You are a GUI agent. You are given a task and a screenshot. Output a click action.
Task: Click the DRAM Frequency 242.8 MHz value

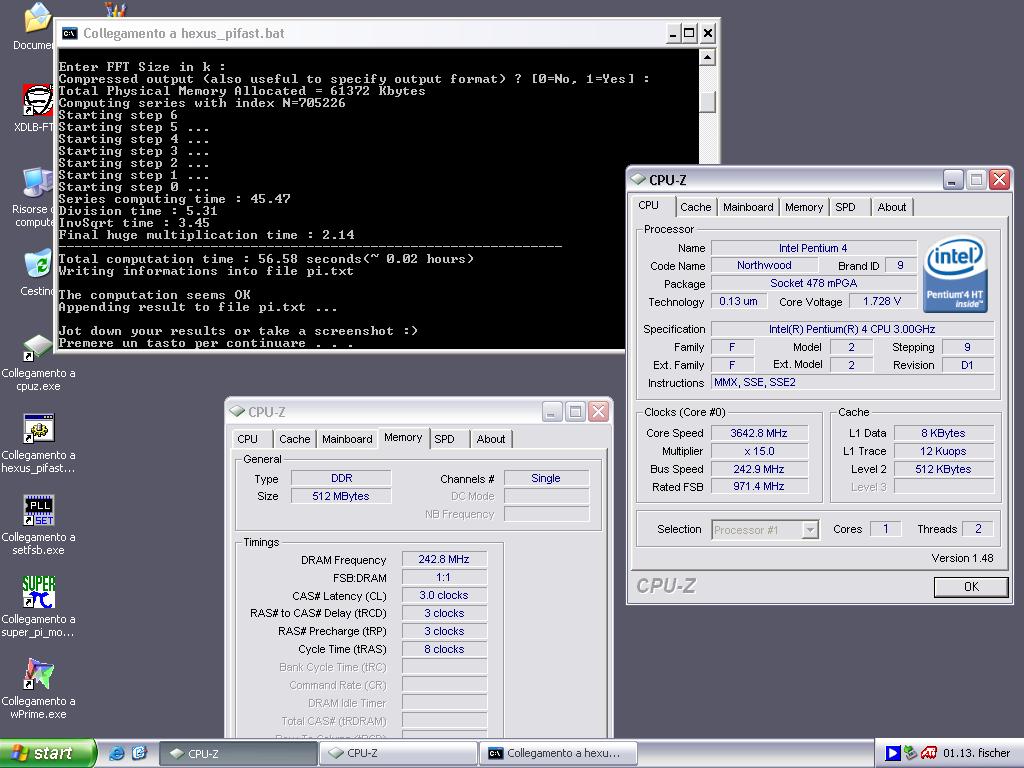pos(444,559)
